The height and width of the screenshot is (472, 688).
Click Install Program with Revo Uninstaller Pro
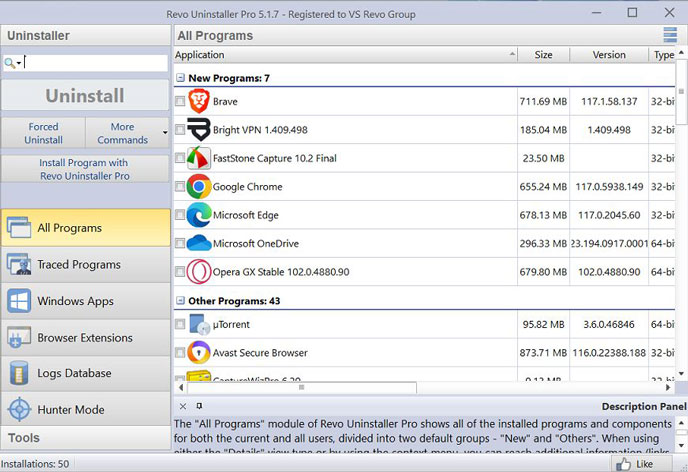pyautogui.click(x=85, y=169)
